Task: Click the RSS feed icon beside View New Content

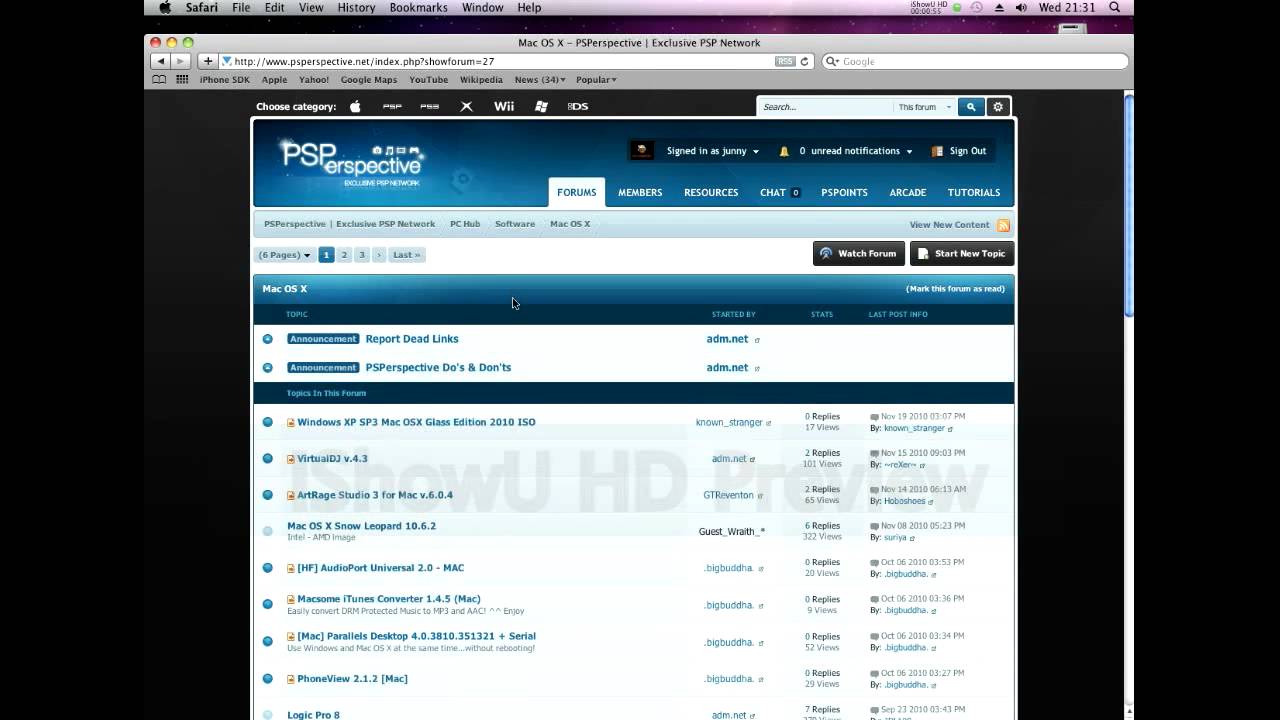Action: [x=1003, y=225]
